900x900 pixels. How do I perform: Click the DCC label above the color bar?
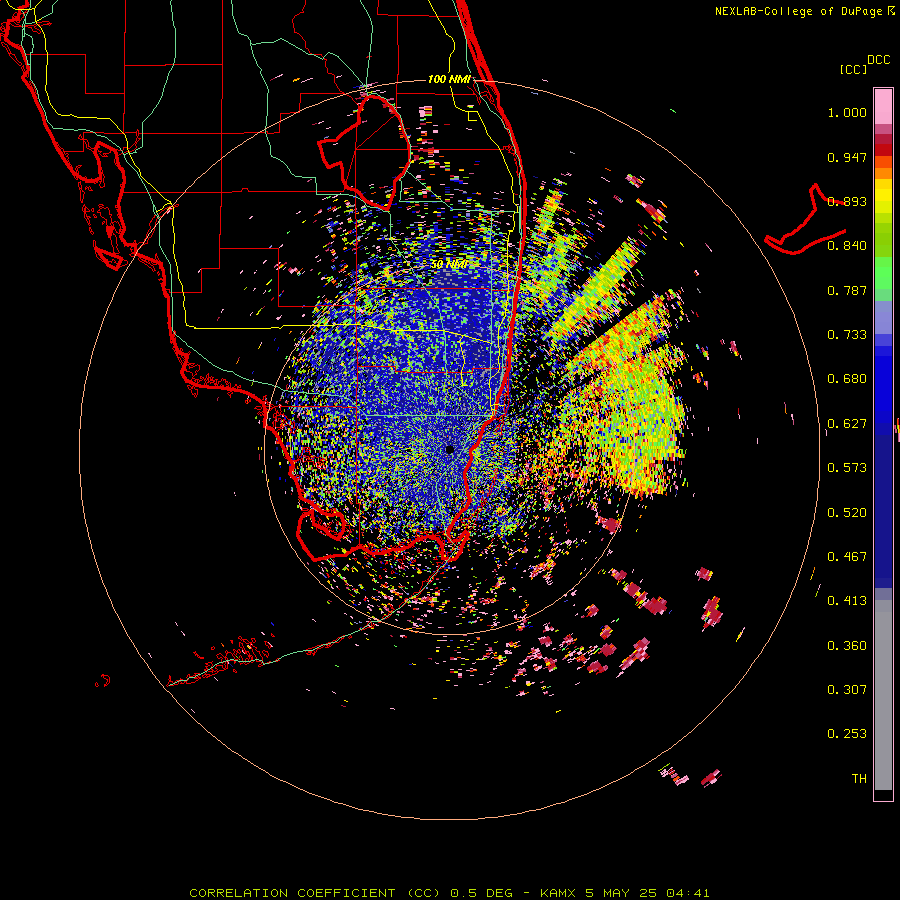point(878,60)
